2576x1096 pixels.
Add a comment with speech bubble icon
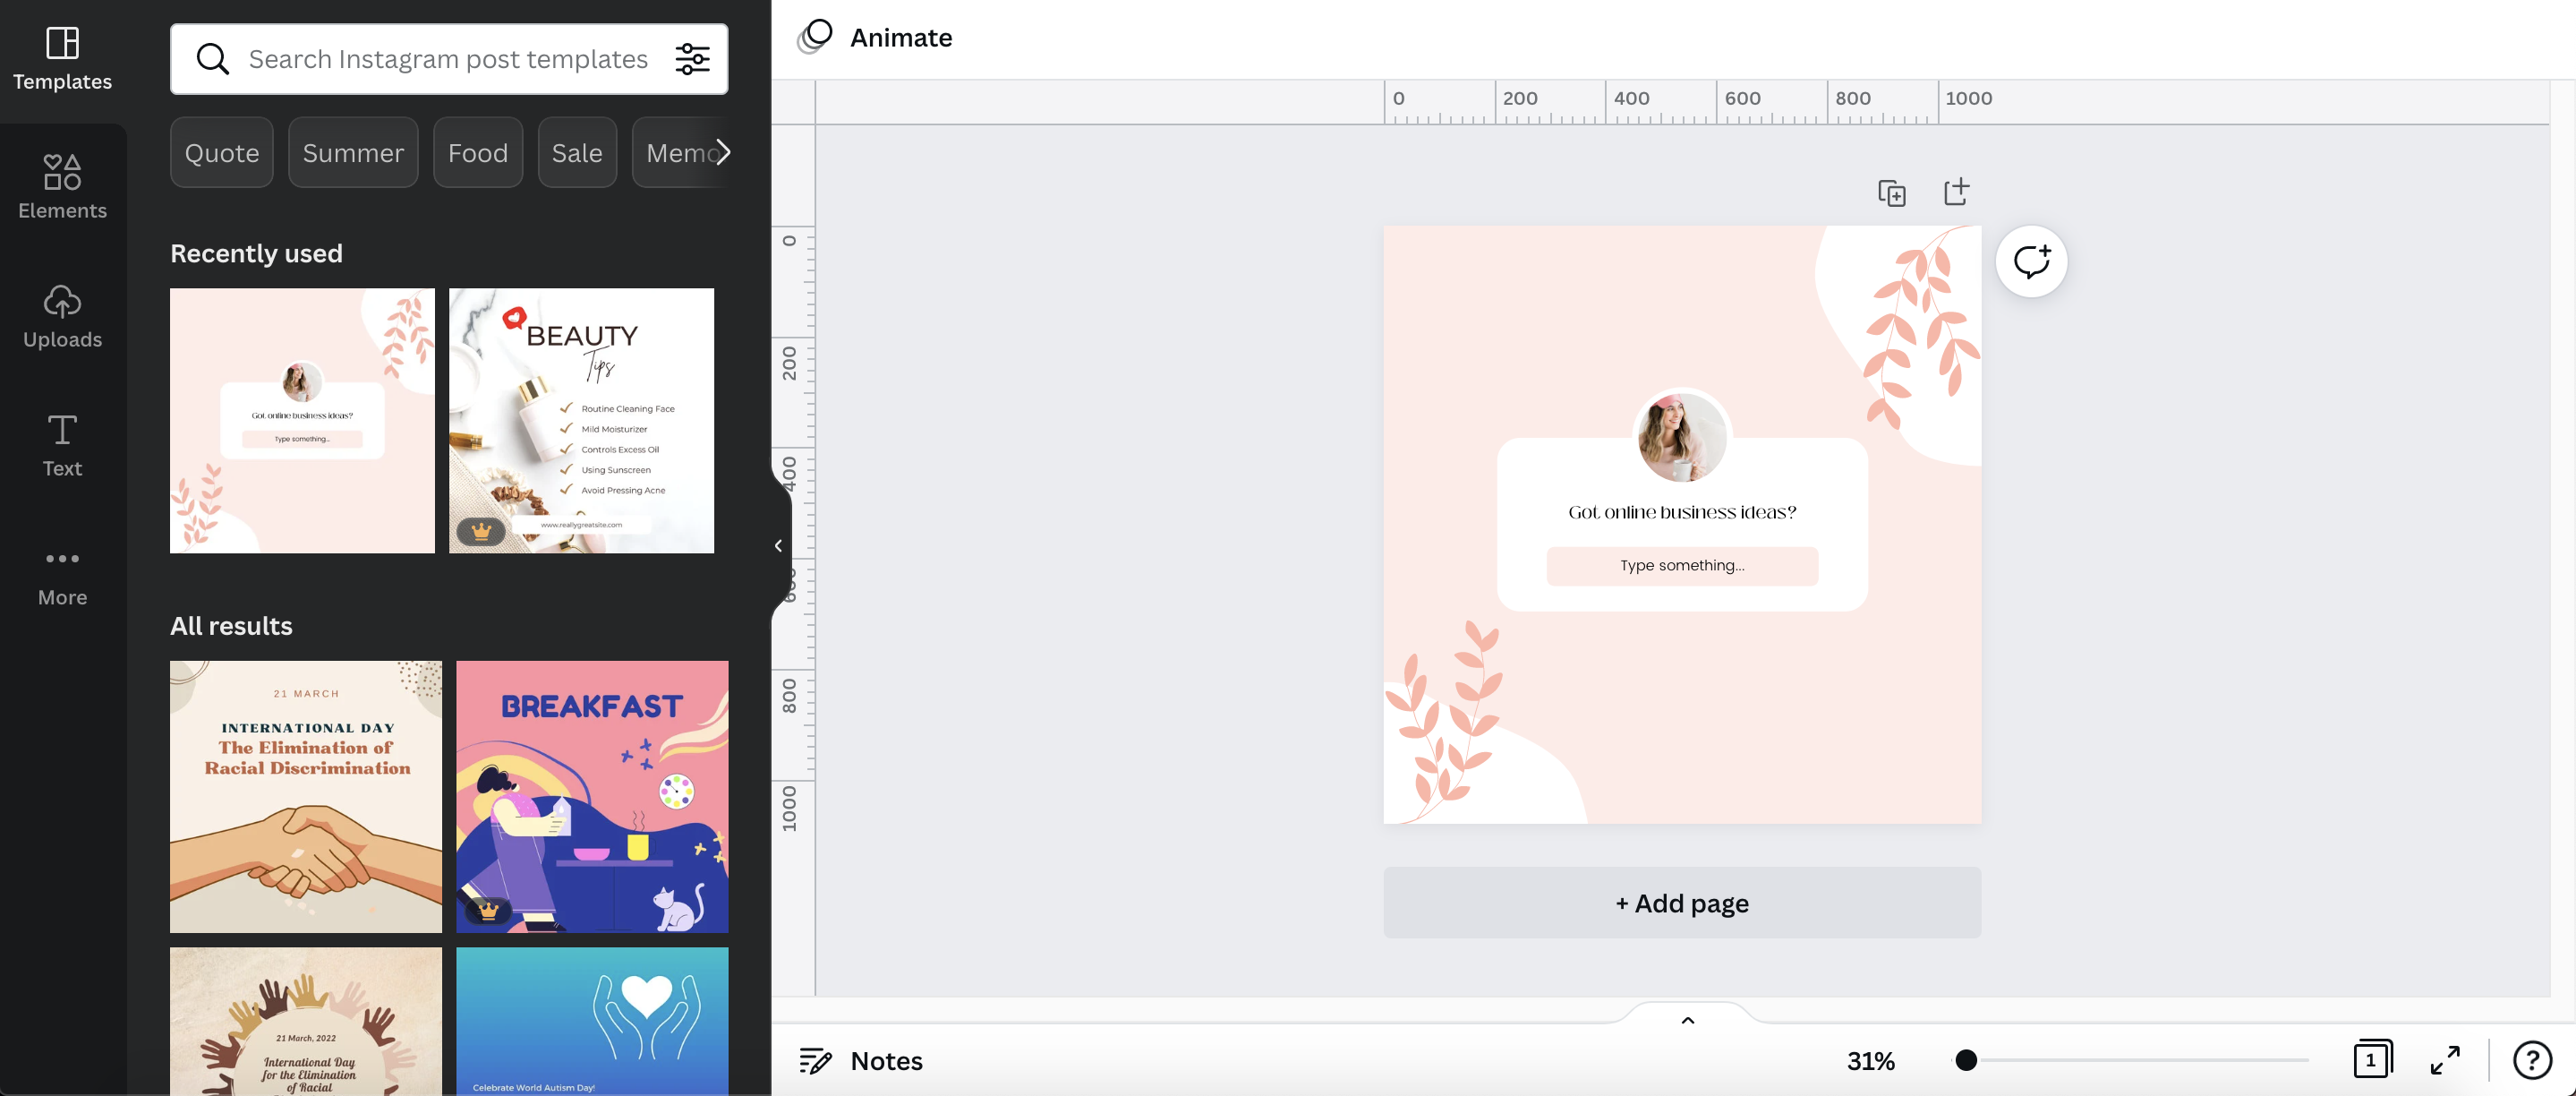pyautogui.click(x=2031, y=262)
